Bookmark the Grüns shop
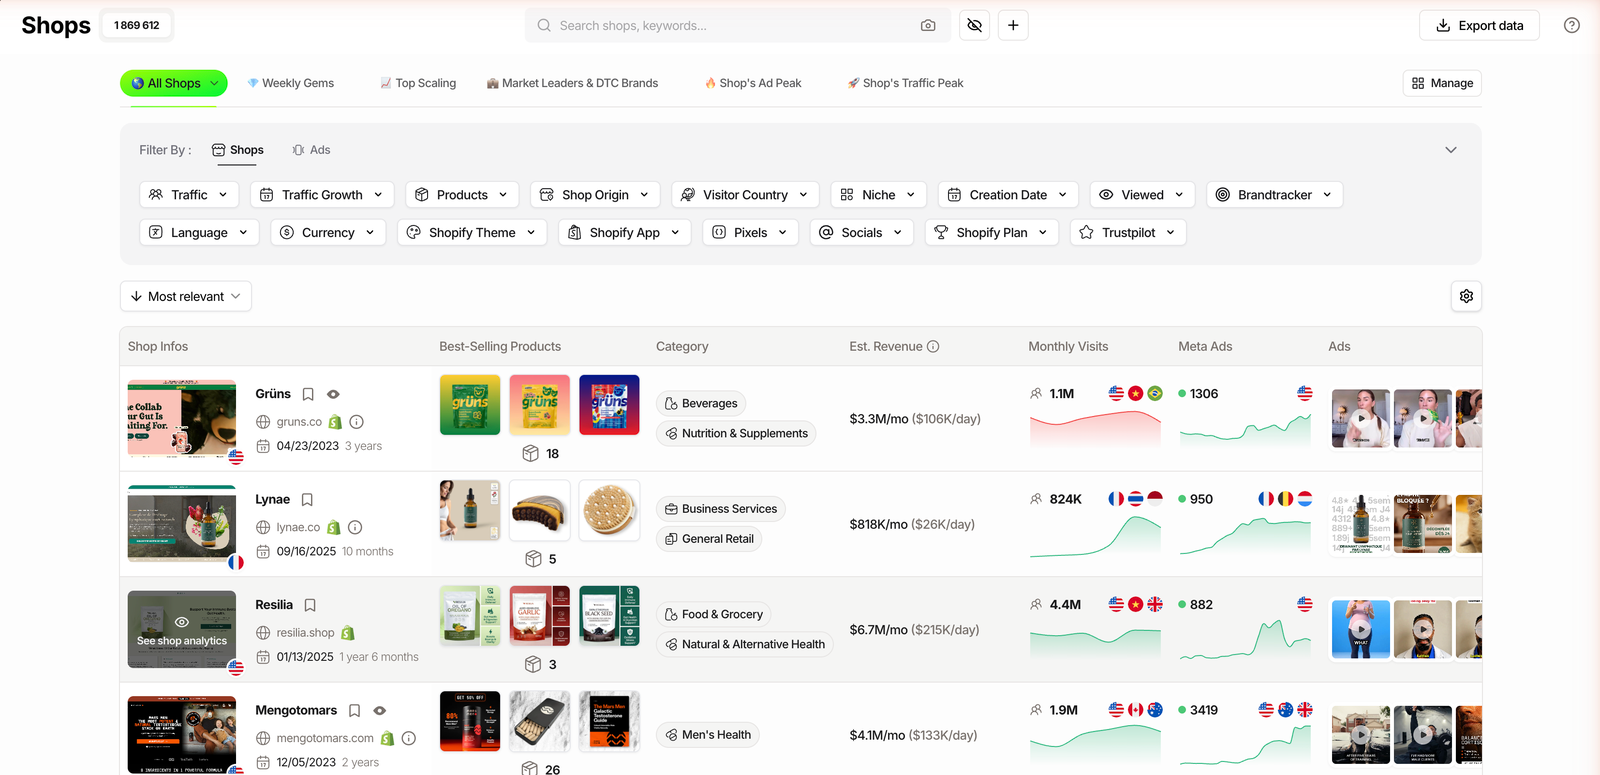Image resolution: width=1600 pixels, height=775 pixels. point(308,394)
